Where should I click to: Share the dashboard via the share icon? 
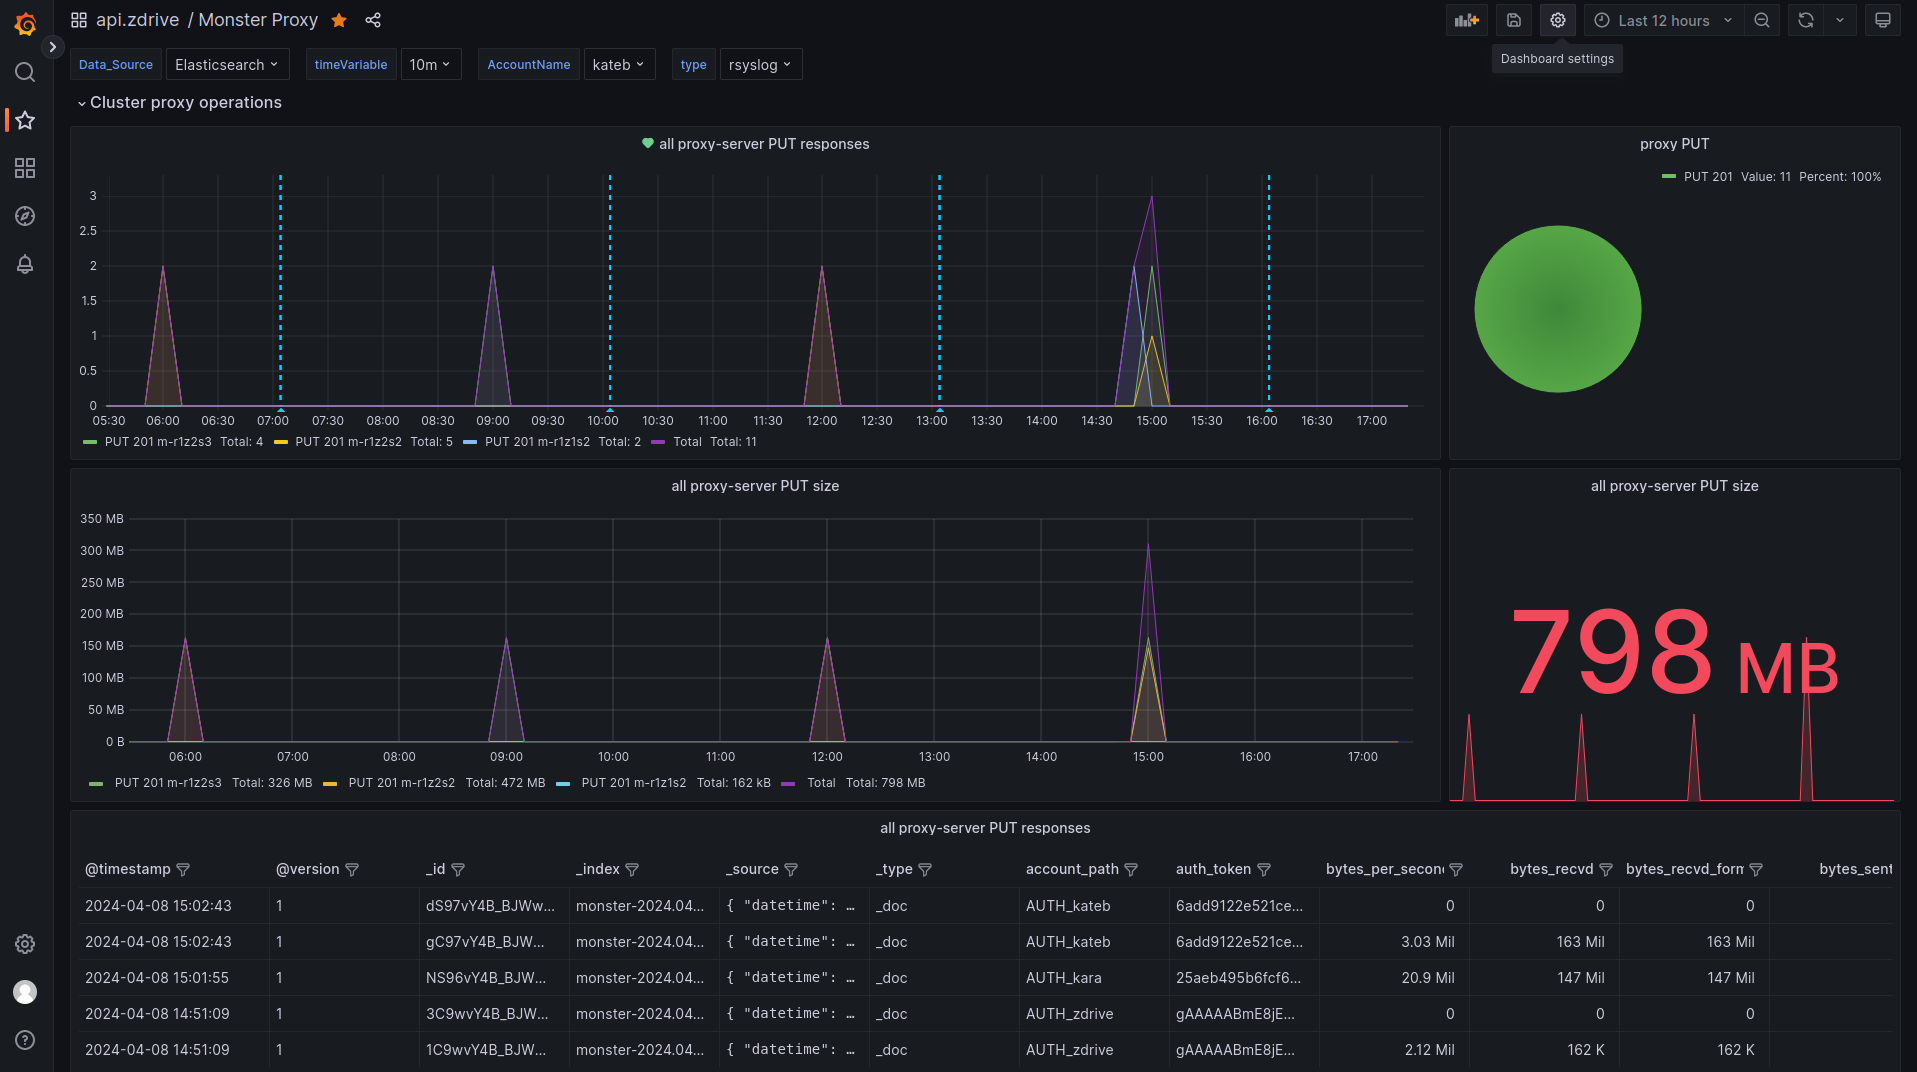click(x=373, y=20)
